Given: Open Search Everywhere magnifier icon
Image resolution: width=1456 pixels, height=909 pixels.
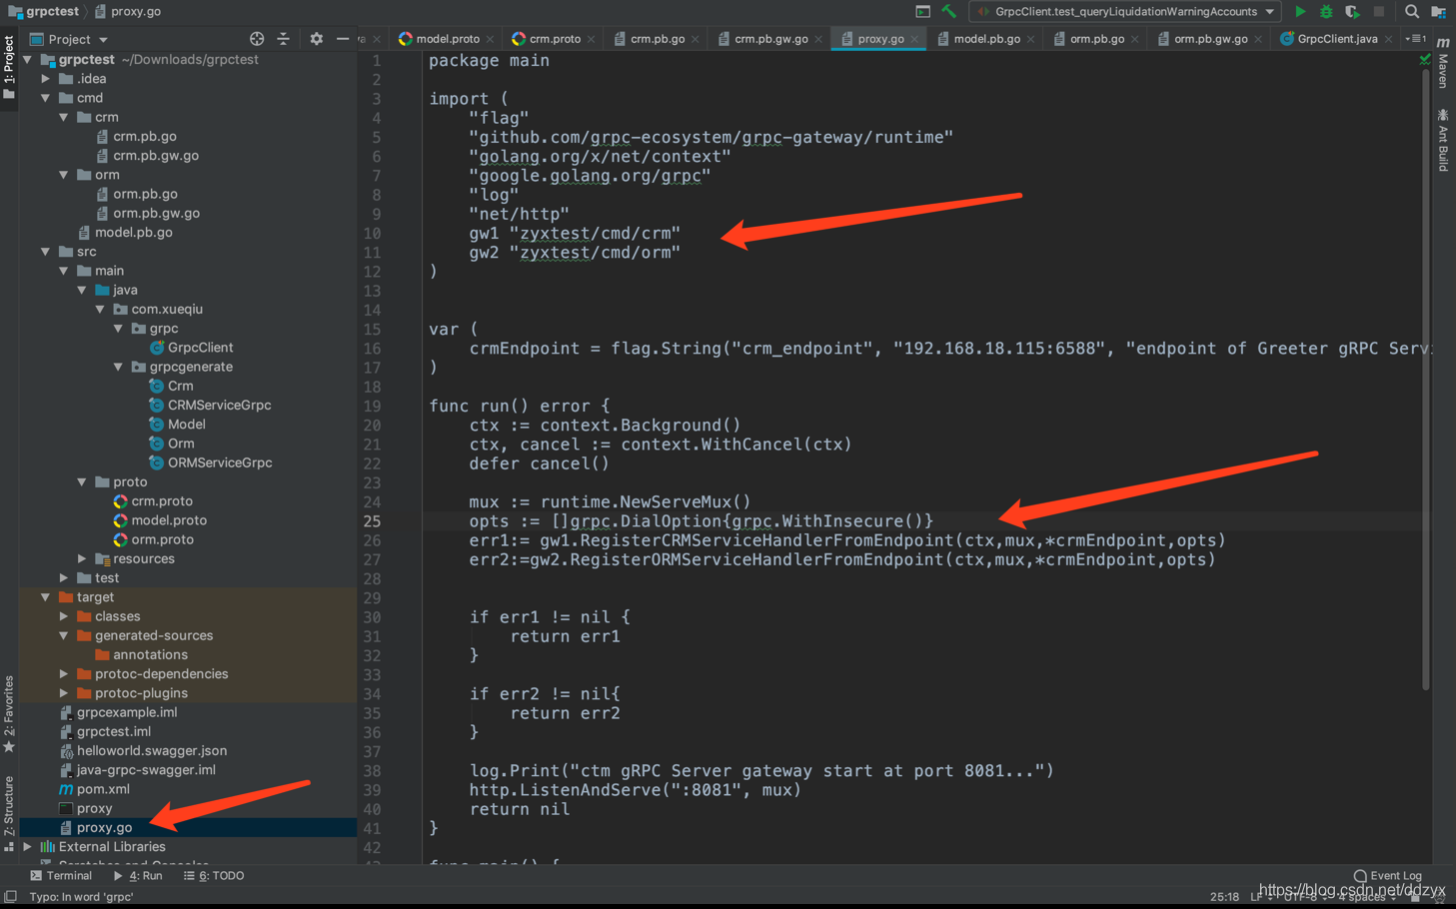Looking at the screenshot, I should (x=1412, y=12).
